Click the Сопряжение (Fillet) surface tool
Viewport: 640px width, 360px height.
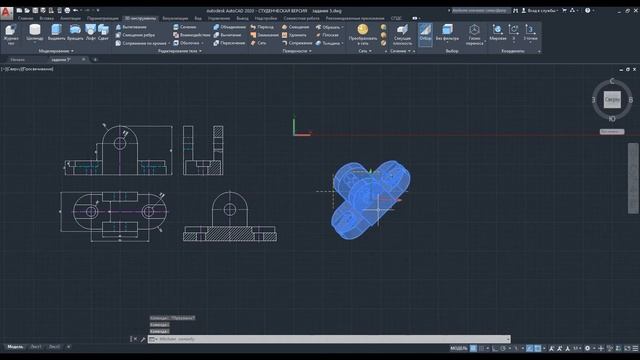click(297, 43)
